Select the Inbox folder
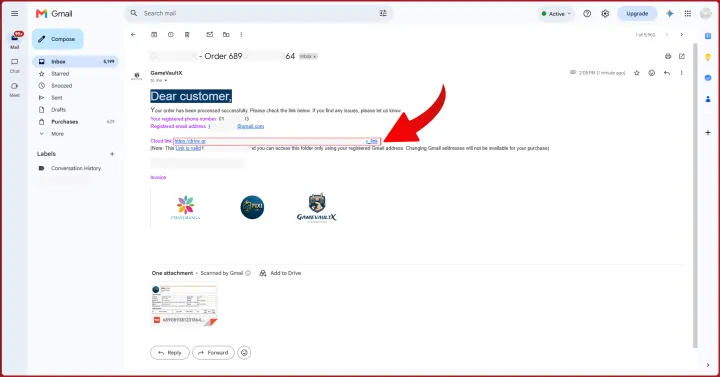 tap(75, 62)
